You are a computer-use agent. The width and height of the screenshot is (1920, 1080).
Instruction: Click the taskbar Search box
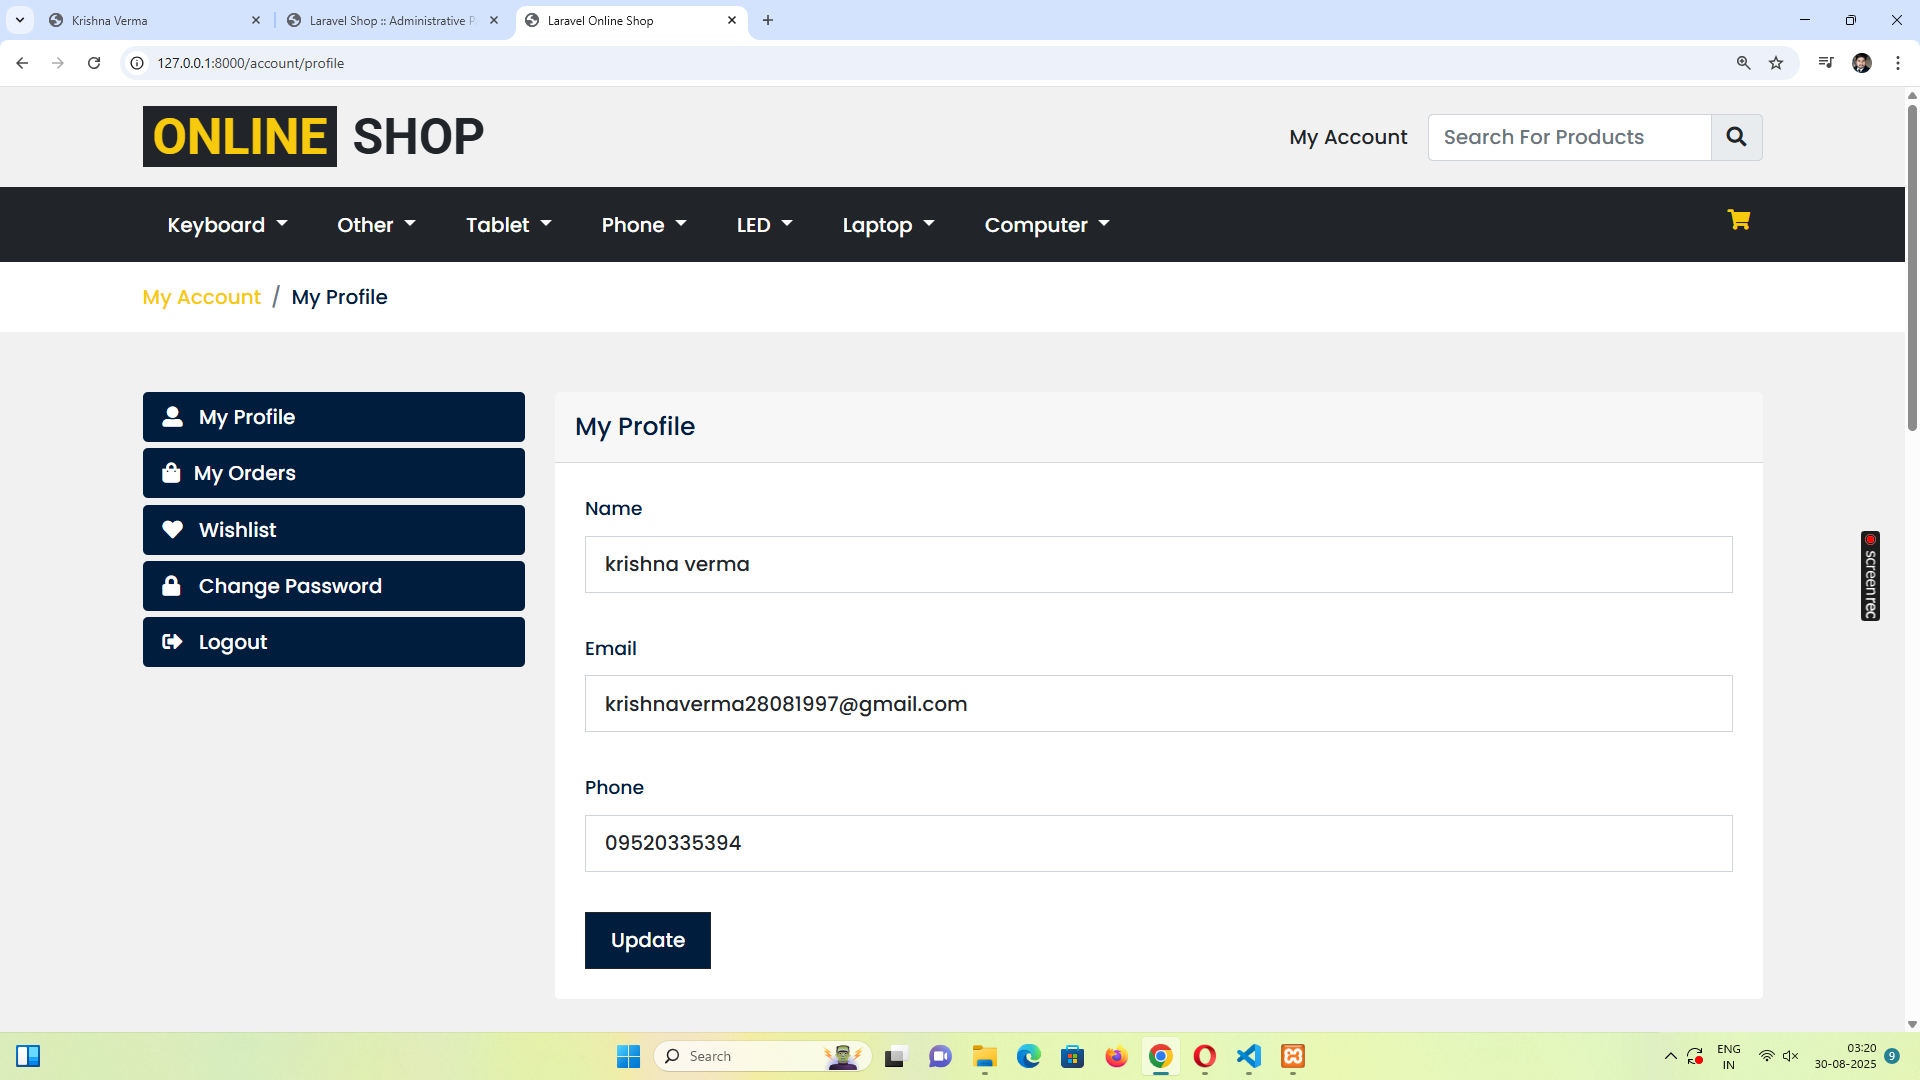coord(762,1056)
